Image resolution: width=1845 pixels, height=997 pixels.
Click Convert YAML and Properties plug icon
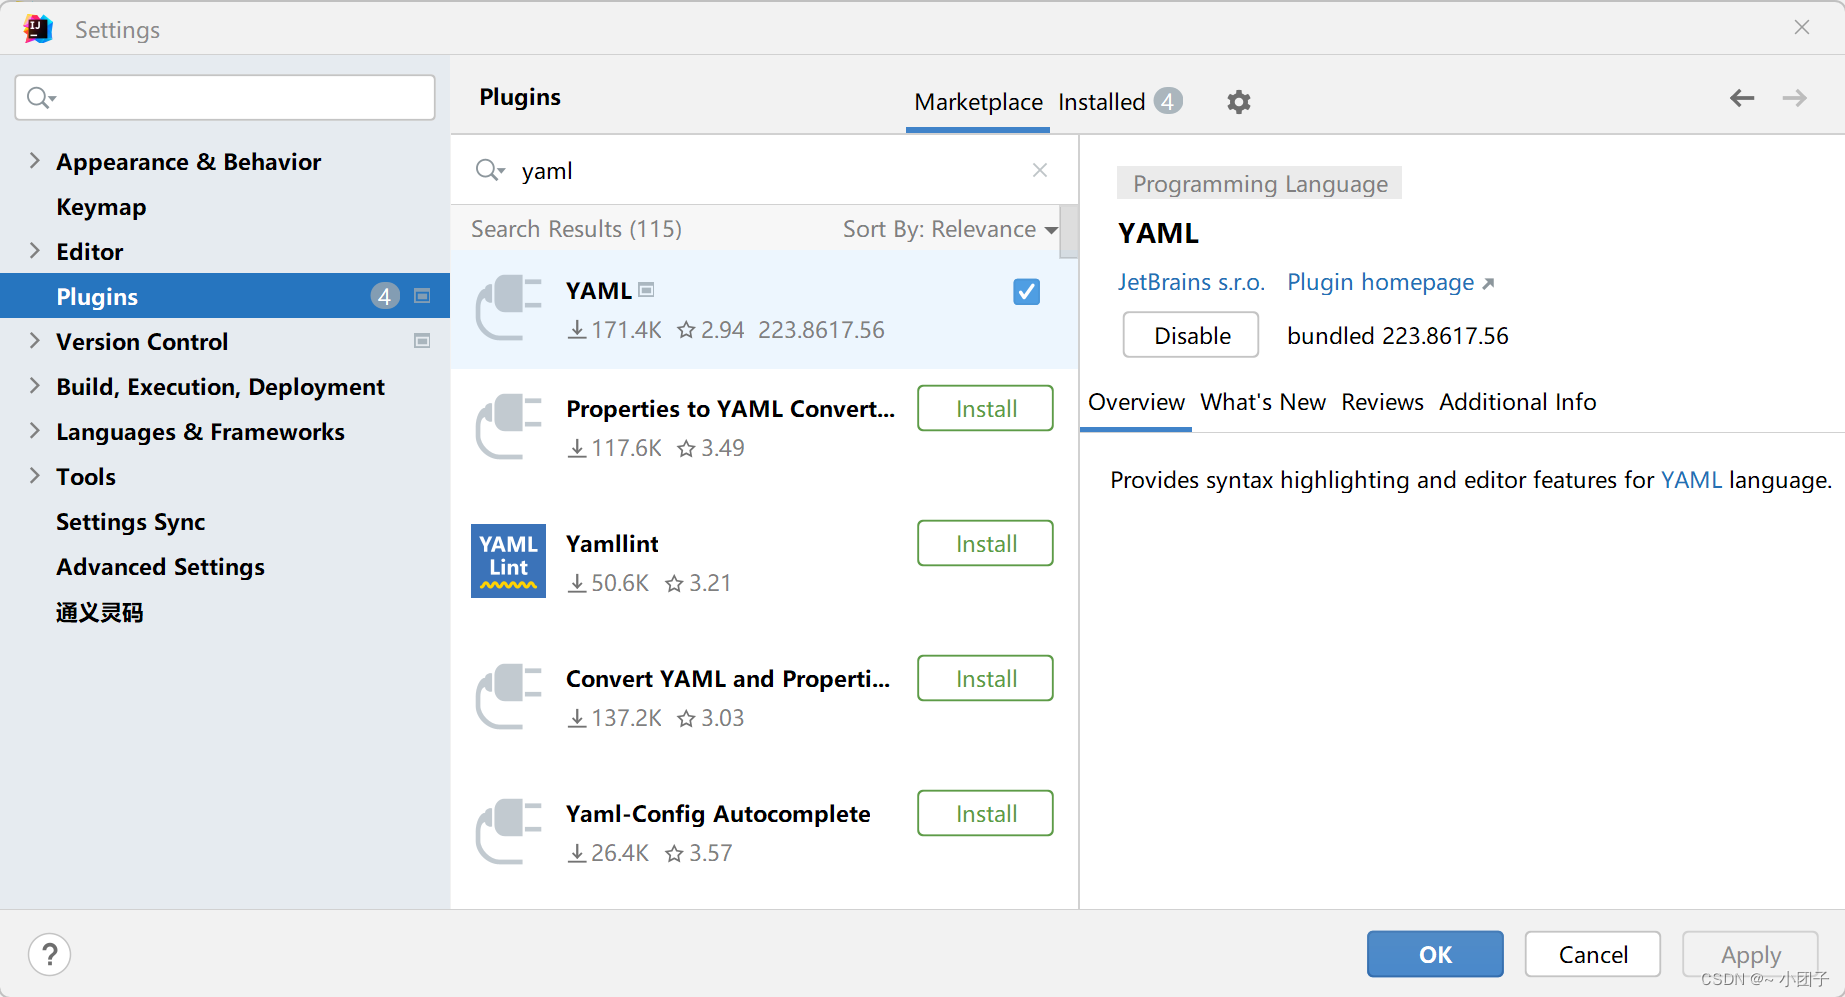pyautogui.click(x=509, y=697)
